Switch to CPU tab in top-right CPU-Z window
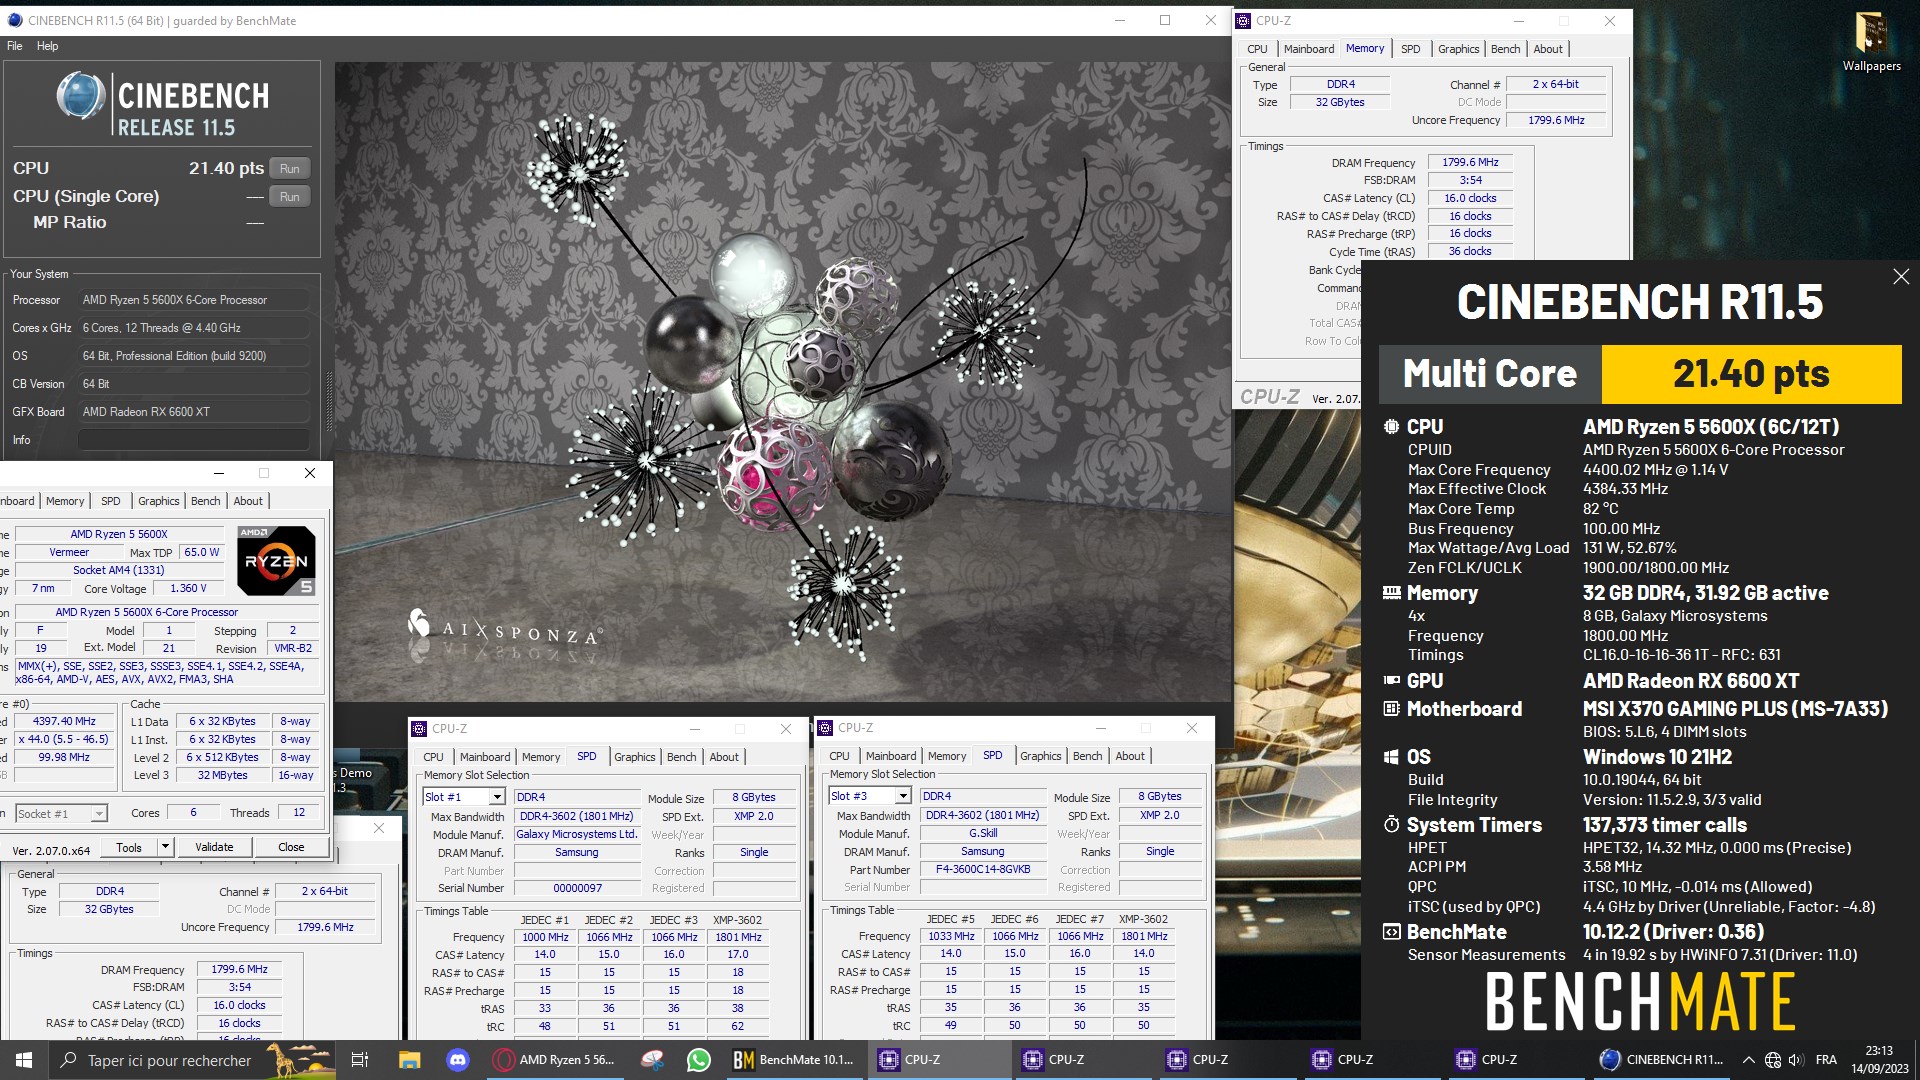The image size is (1920, 1080). pyautogui.click(x=1257, y=49)
